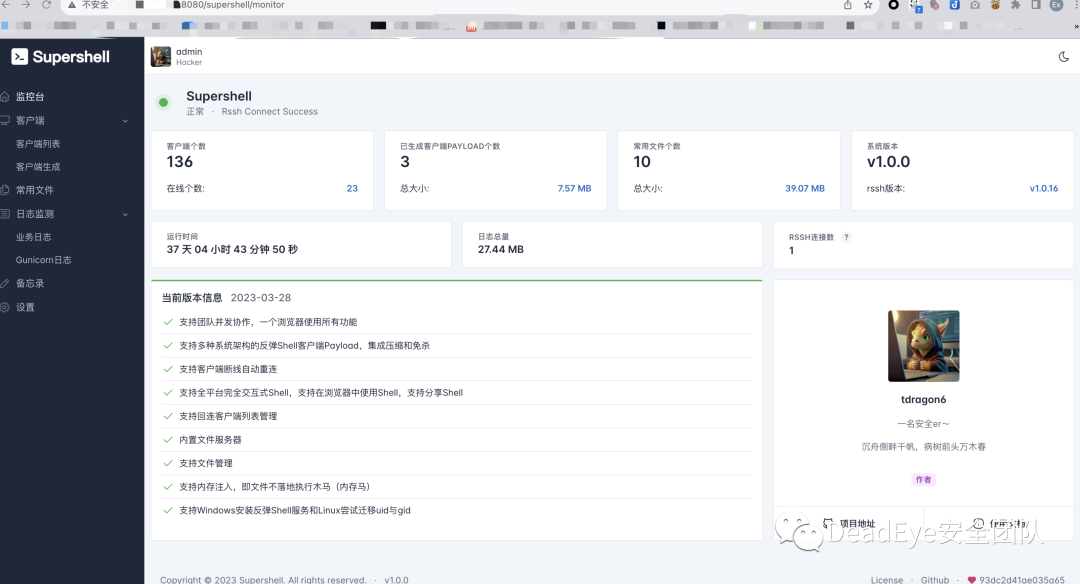Collapse the 客户端 sidebar menu chevron

pos(127,120)
